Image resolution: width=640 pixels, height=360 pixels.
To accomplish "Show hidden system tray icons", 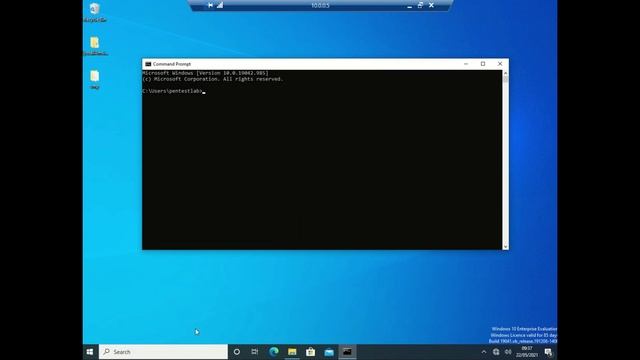I will (484, 352).
